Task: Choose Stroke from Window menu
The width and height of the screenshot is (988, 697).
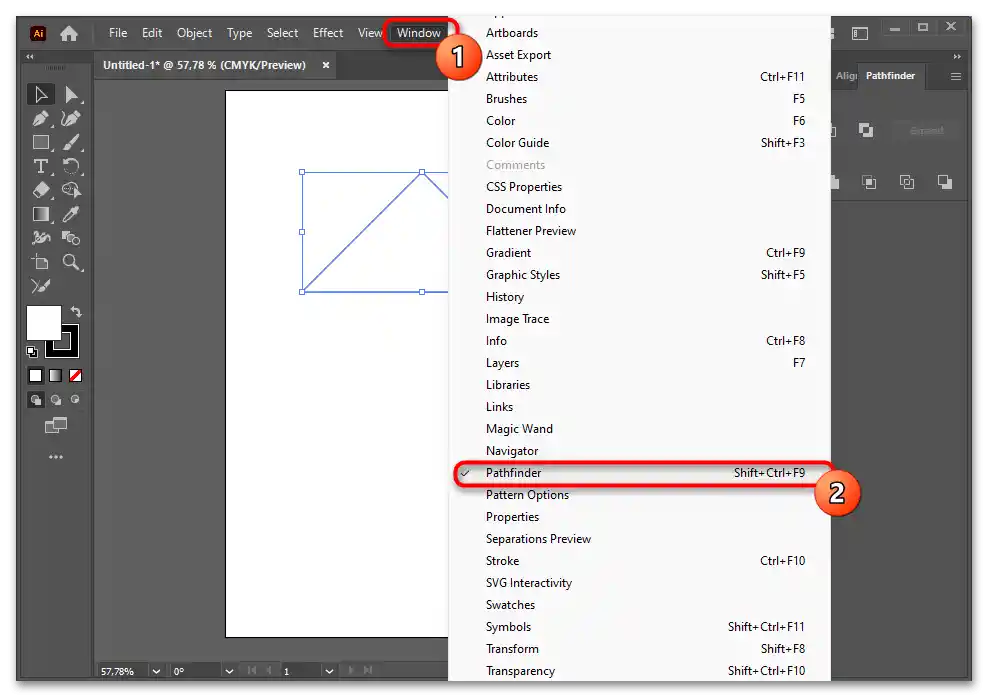Action: [641, 561]
